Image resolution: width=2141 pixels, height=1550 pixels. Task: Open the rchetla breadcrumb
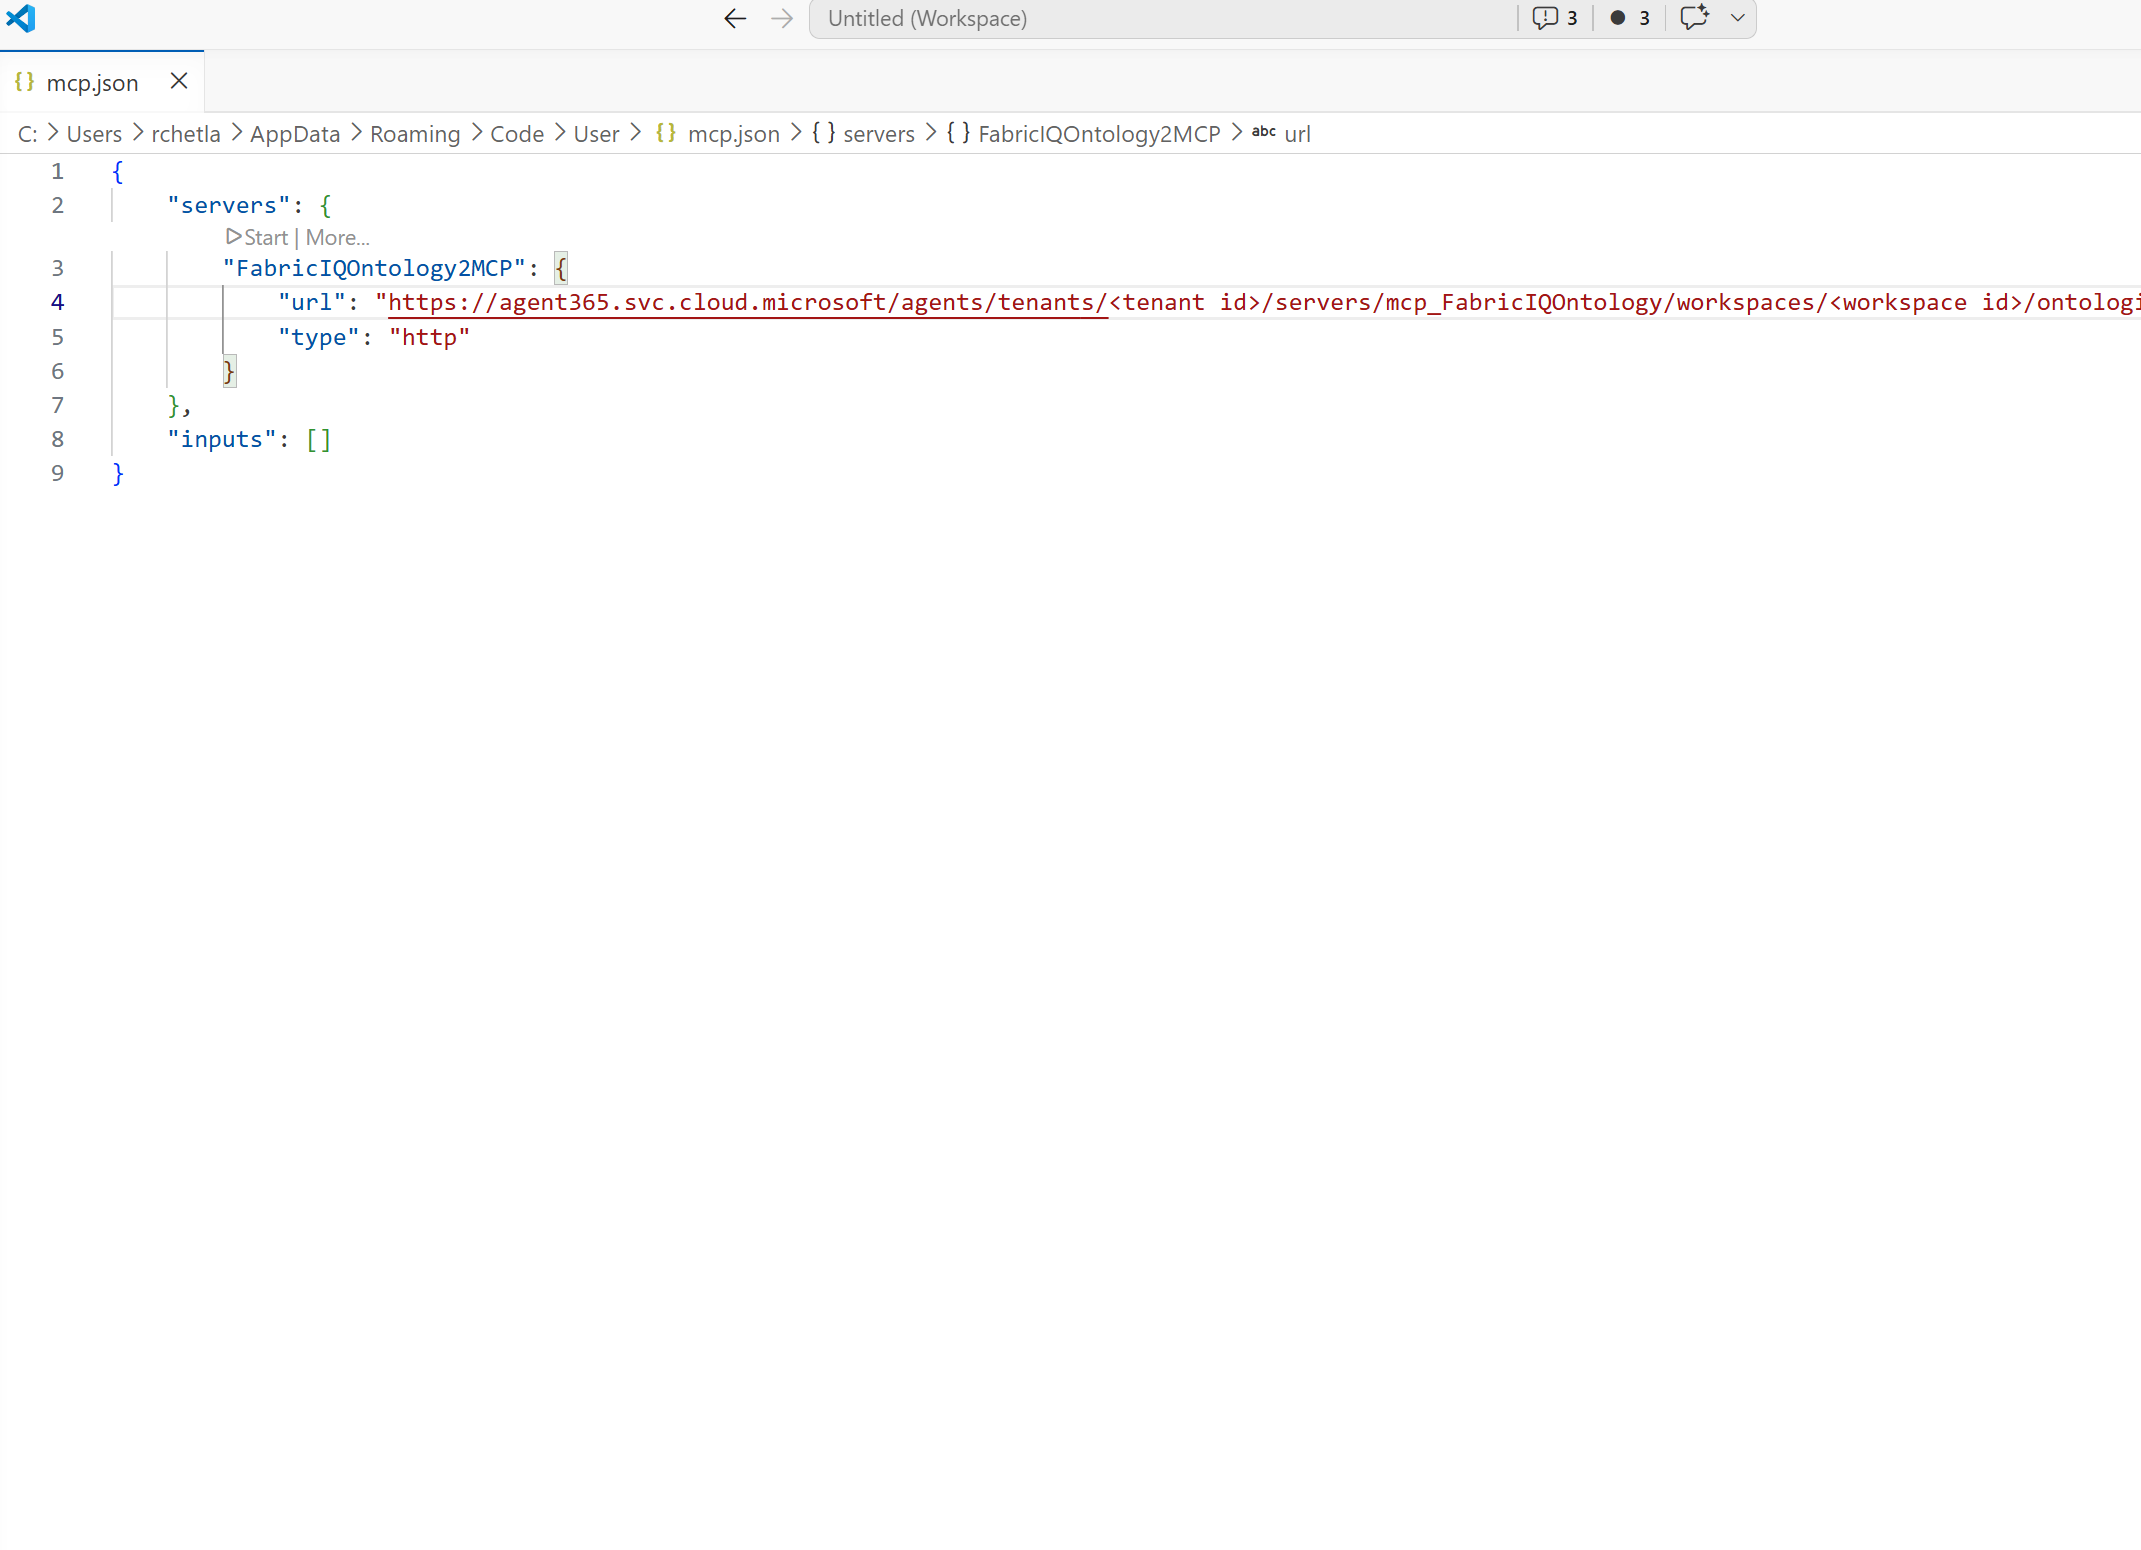(x=186, y=134)
